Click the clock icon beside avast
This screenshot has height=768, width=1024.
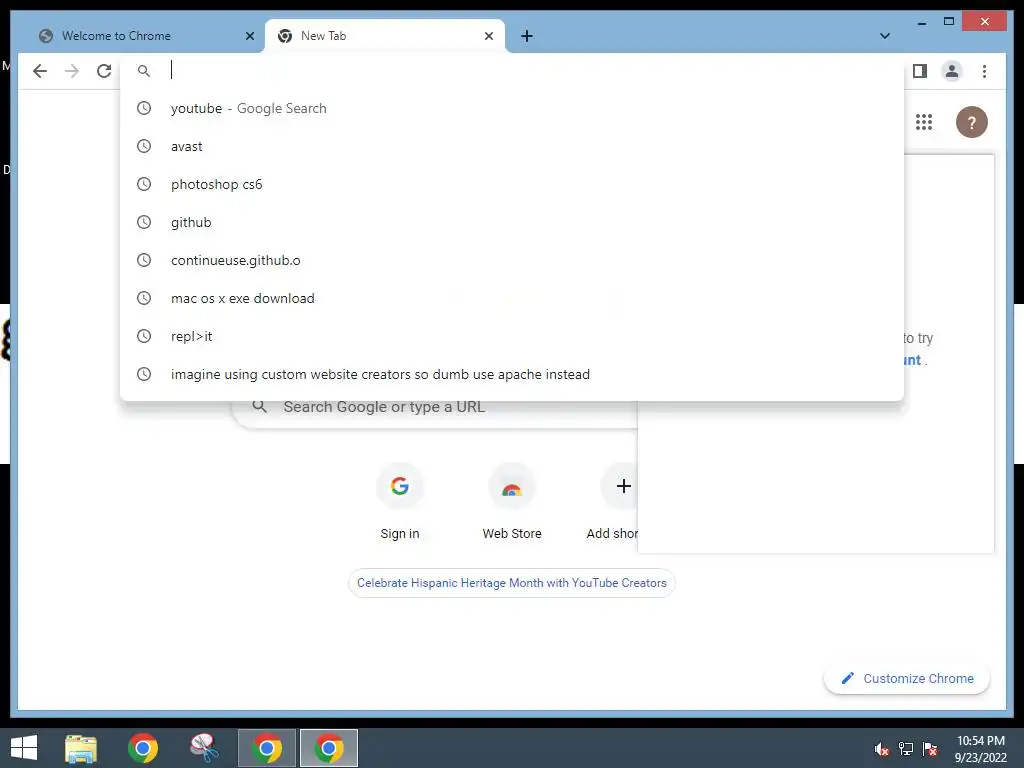point(144,146)
